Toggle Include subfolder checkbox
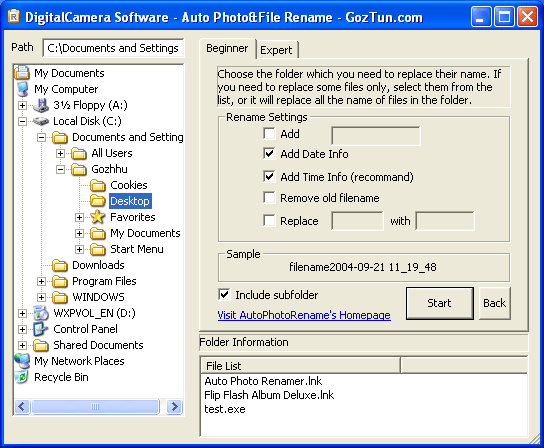This screenshot has height=448, width=544. click(x=224, y=295)
